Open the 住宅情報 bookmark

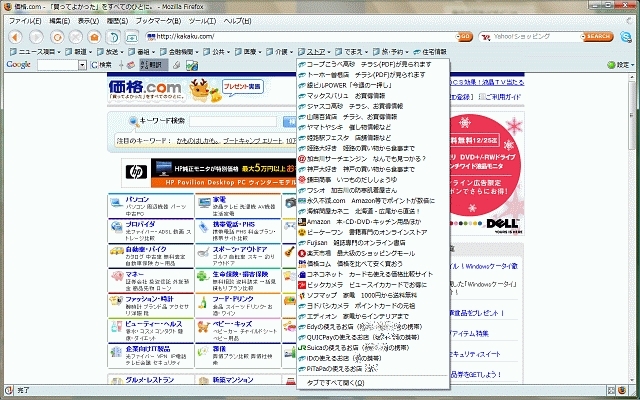point(430,52)
